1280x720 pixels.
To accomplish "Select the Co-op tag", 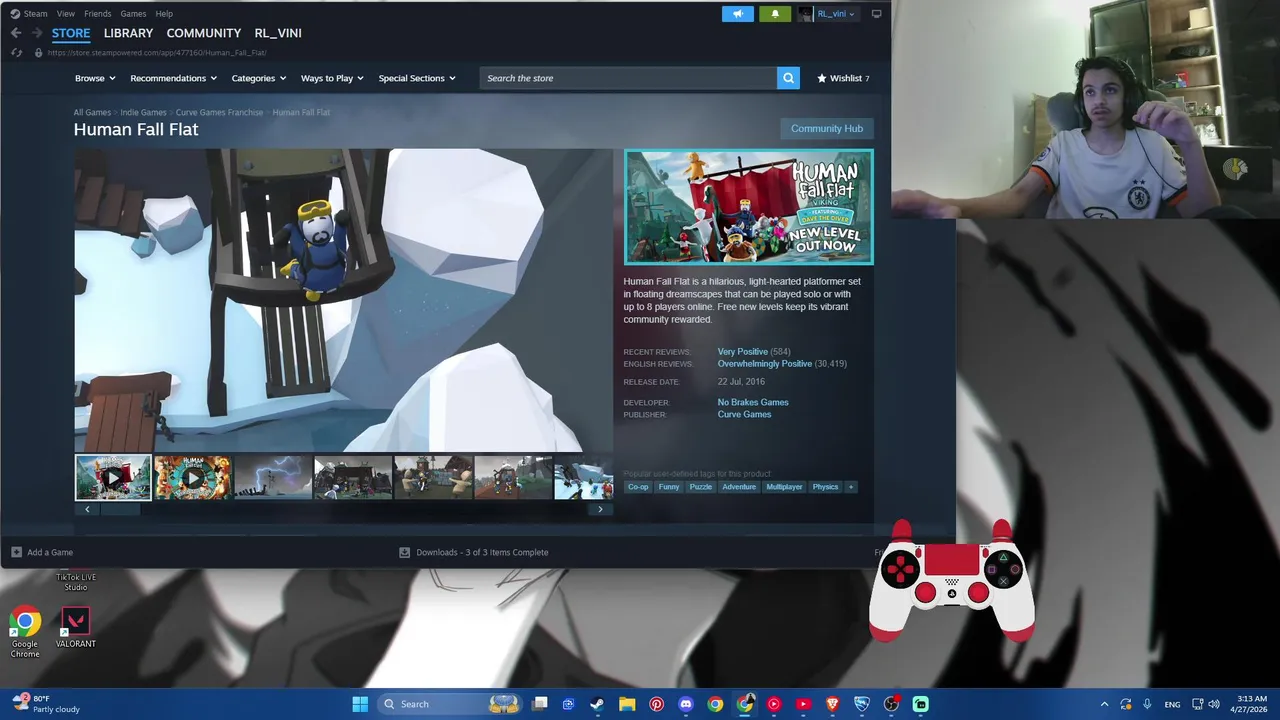I will click(x=638, y=487).
